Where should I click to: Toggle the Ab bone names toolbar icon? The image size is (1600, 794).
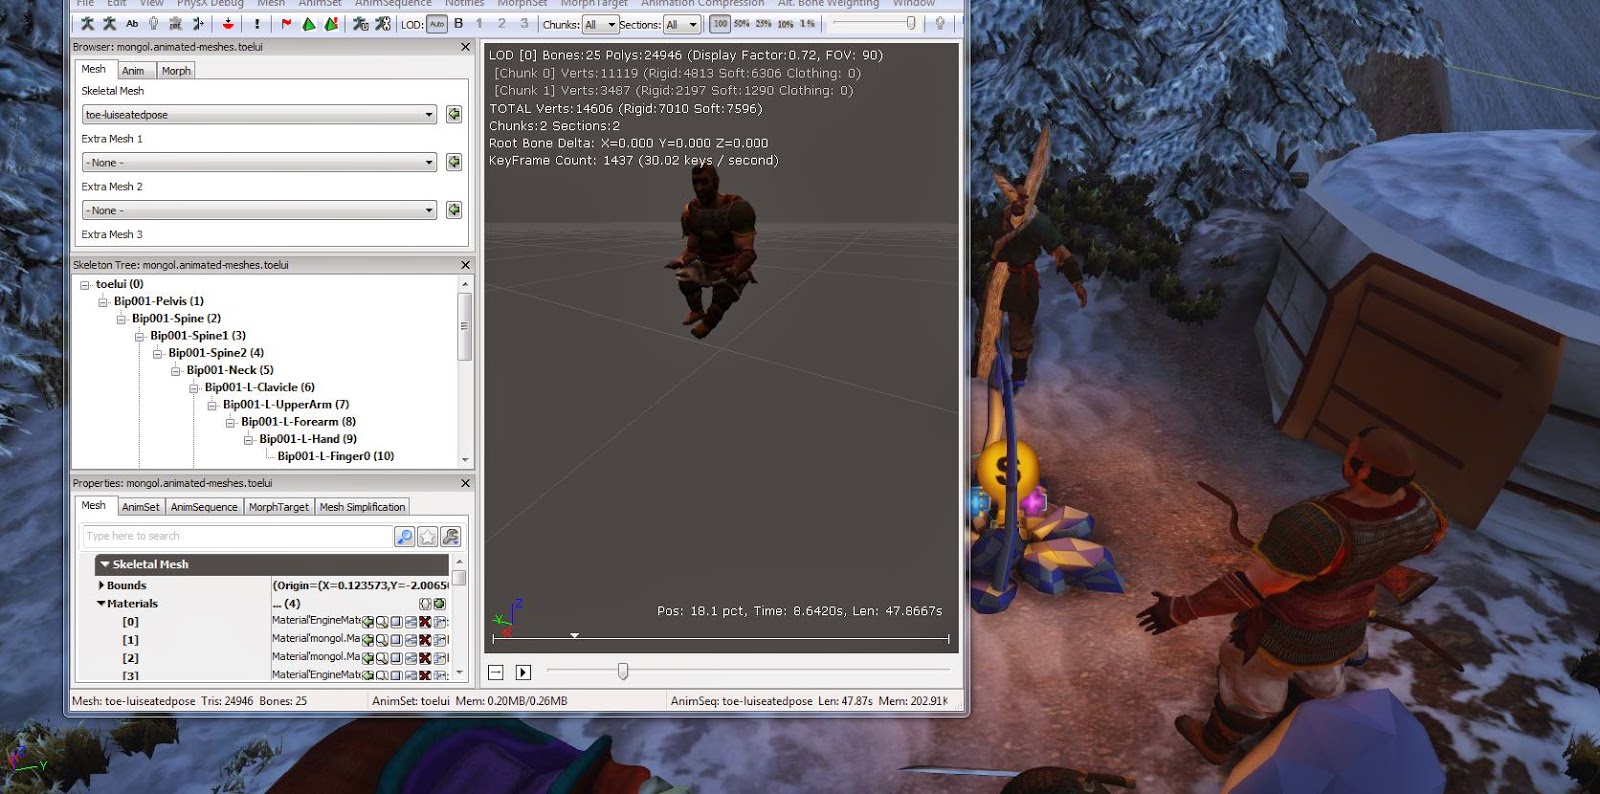[132, 24]
